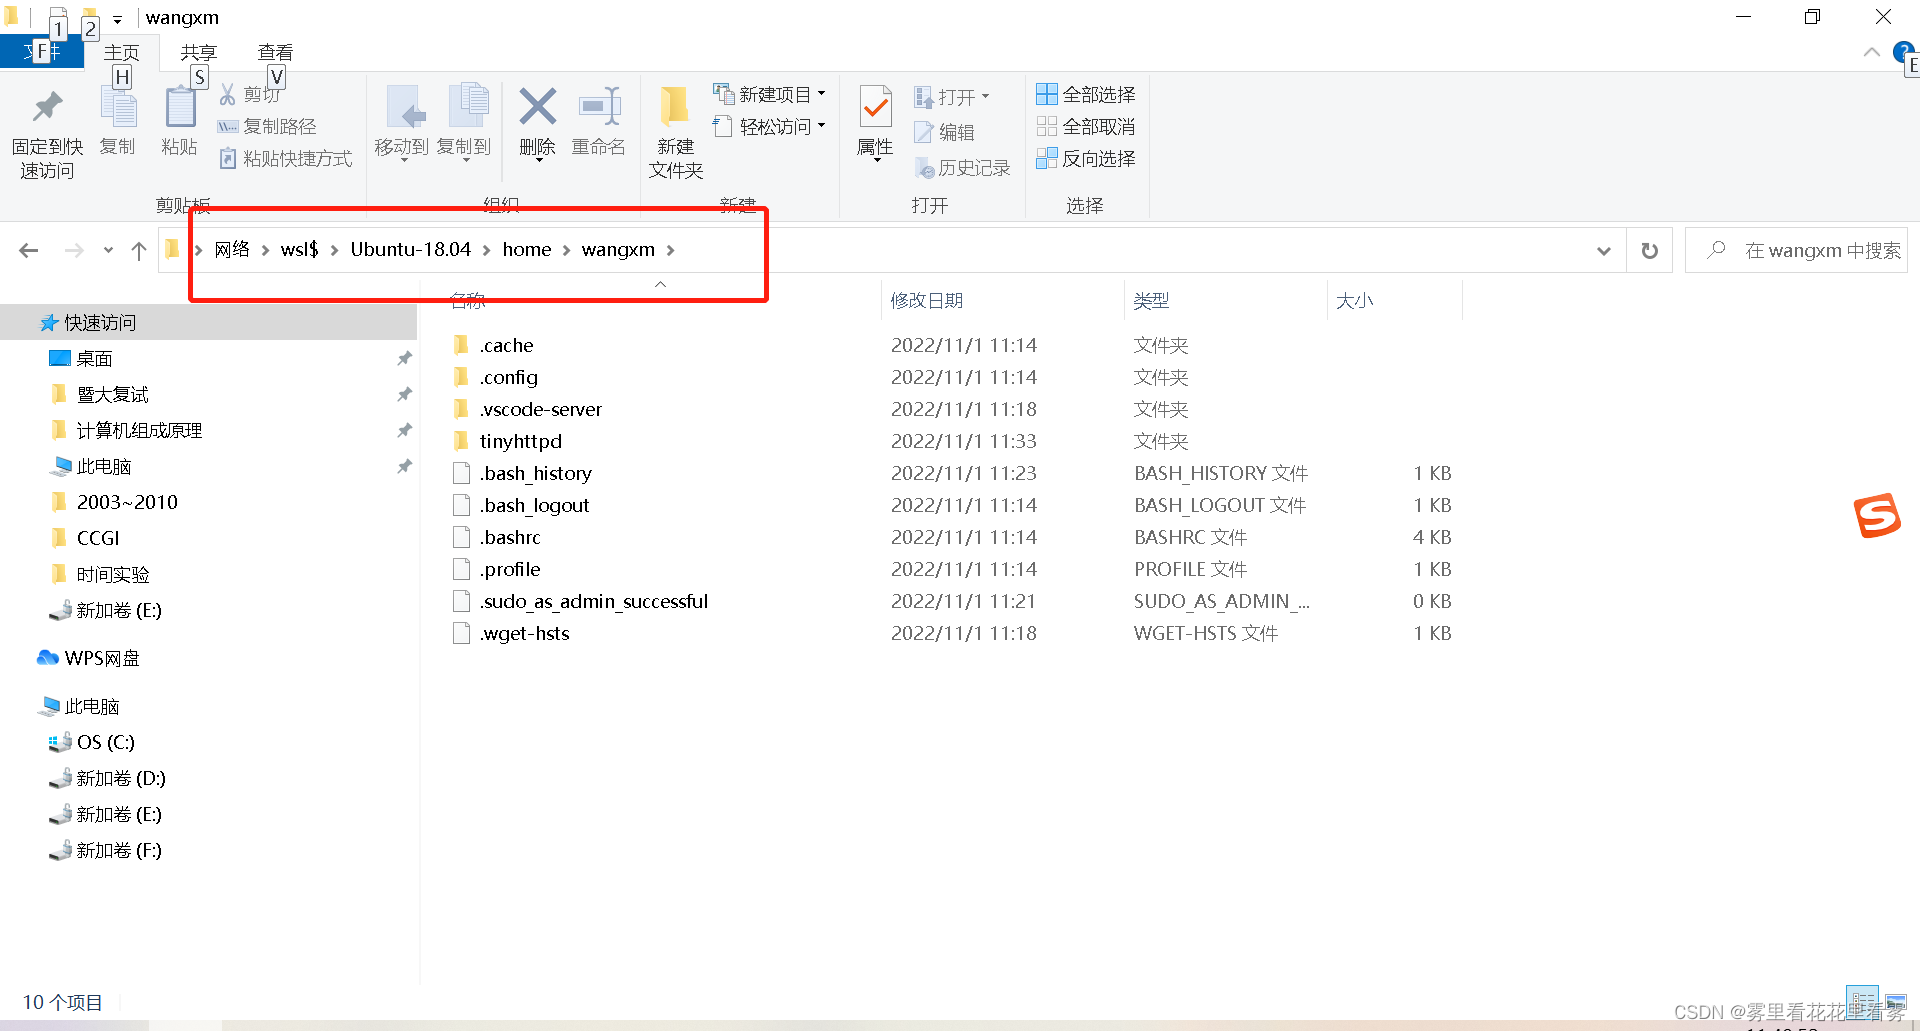Click home in the address breadcrumb
The height and width of the screenshot is (1031, 1920).
[x=527, y=249]
